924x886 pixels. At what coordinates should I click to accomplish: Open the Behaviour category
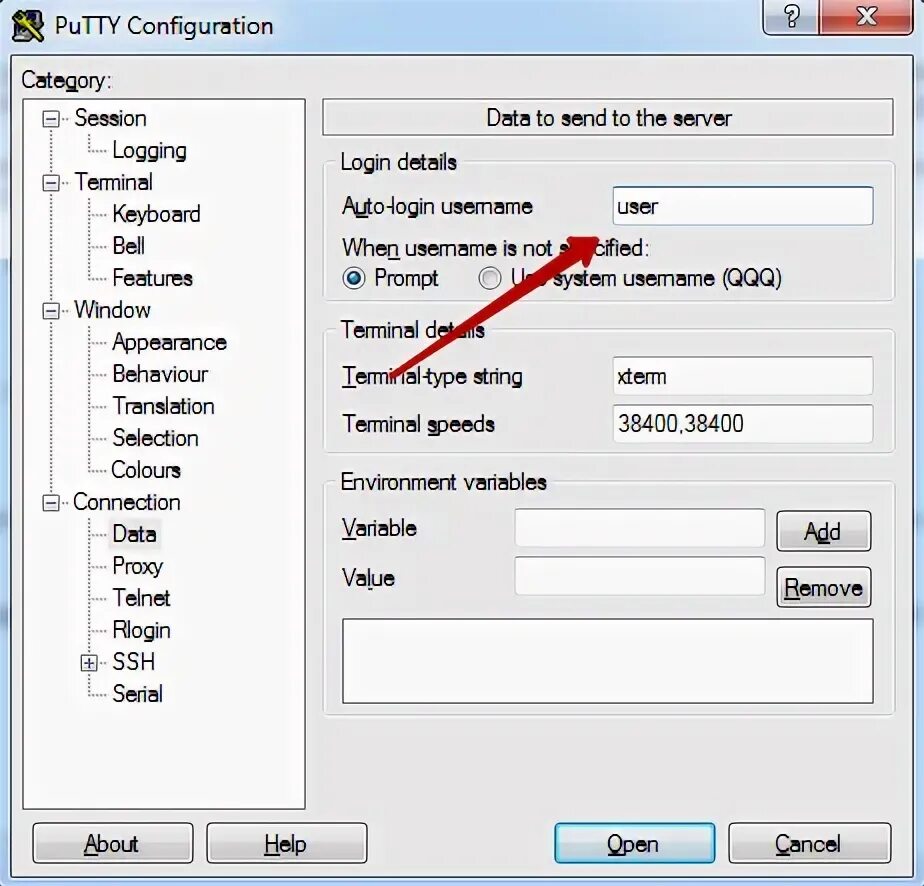pyautogui.click(x=160, y=374)
